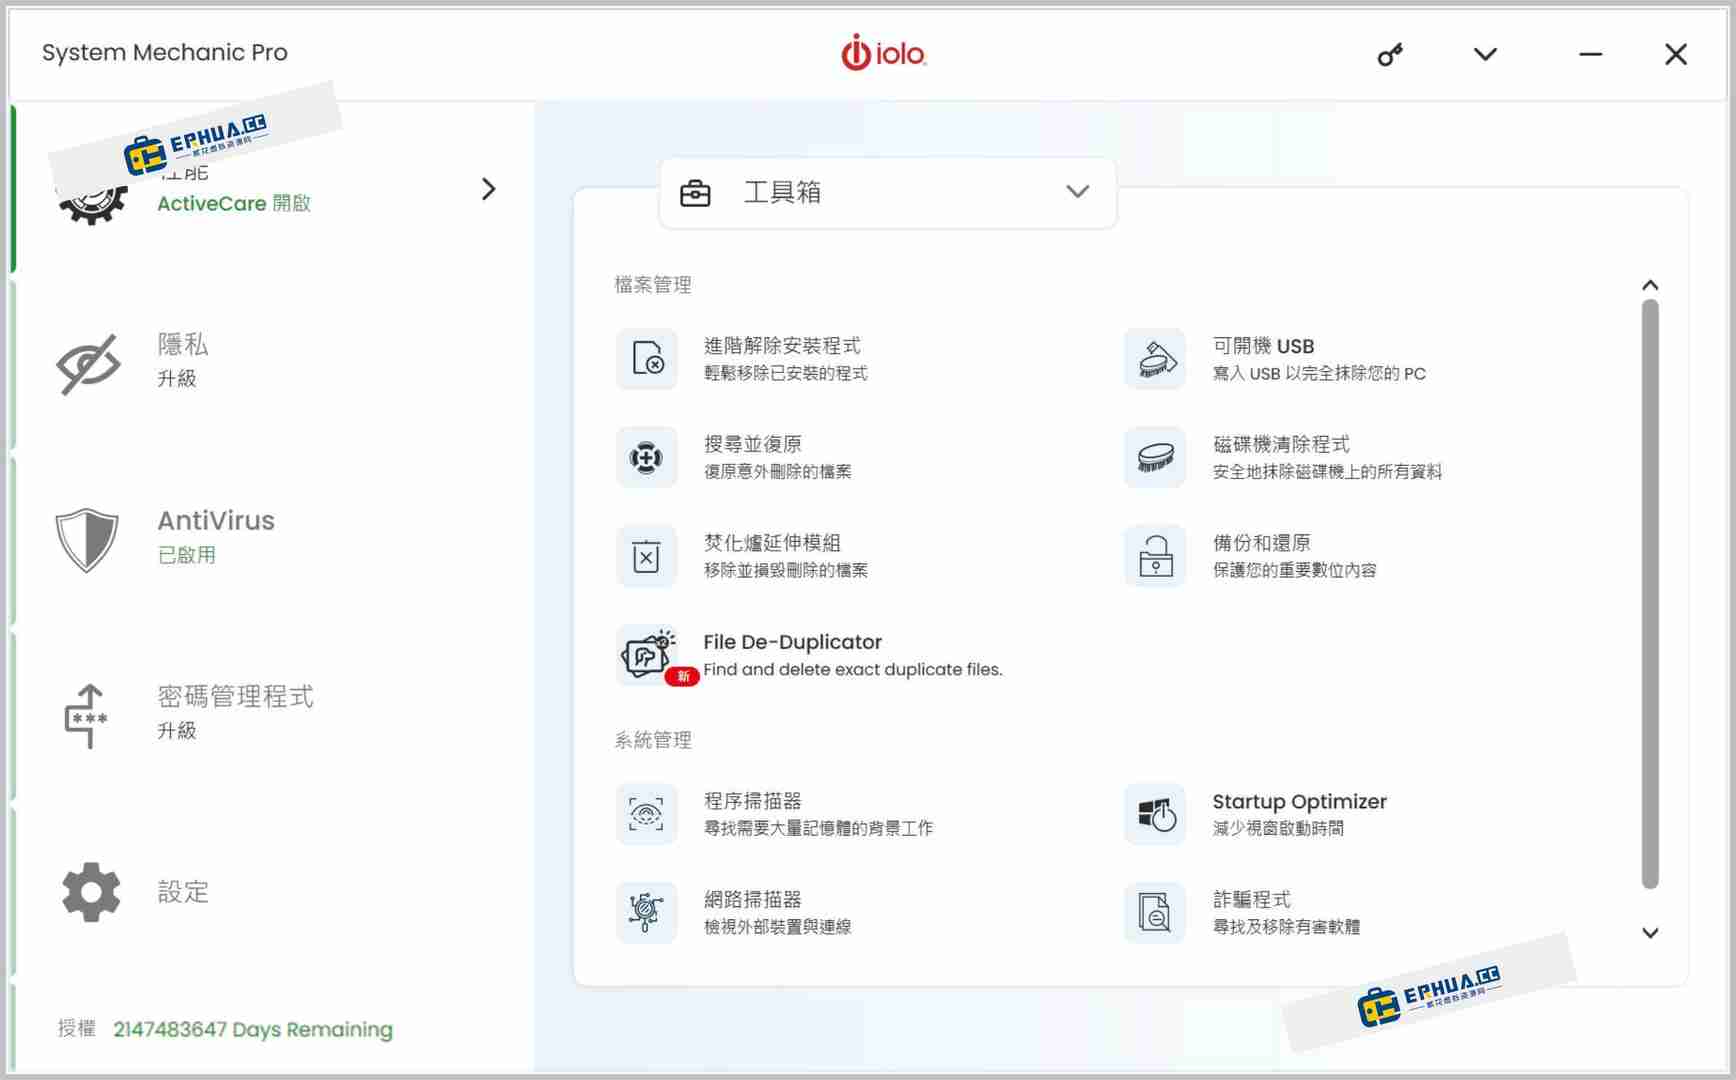Open 設定 sidebar section
Screen dimensions: 1736x1080
270,891
